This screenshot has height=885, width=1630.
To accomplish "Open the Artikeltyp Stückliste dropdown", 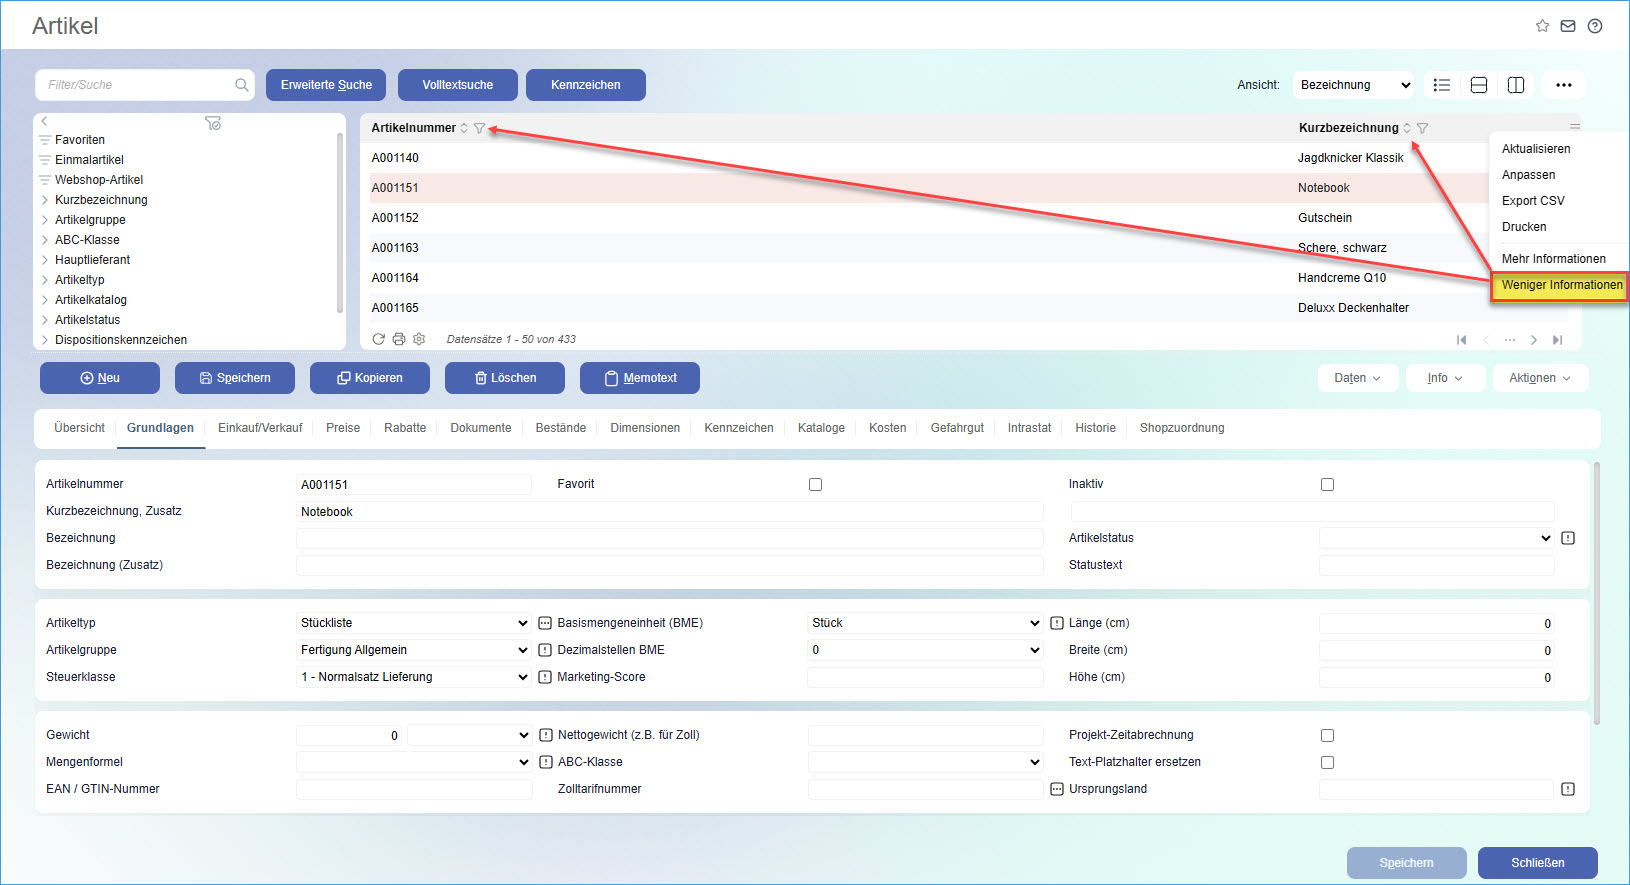I will point(414,623).
